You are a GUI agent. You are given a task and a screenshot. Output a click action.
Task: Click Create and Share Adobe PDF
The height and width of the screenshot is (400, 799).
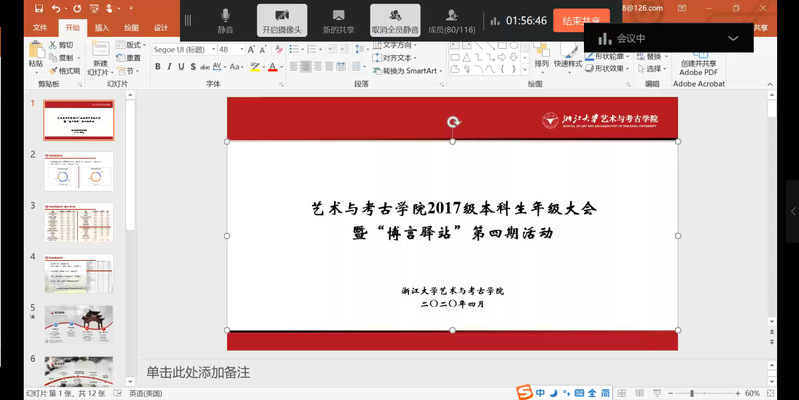tap(699, 64)
